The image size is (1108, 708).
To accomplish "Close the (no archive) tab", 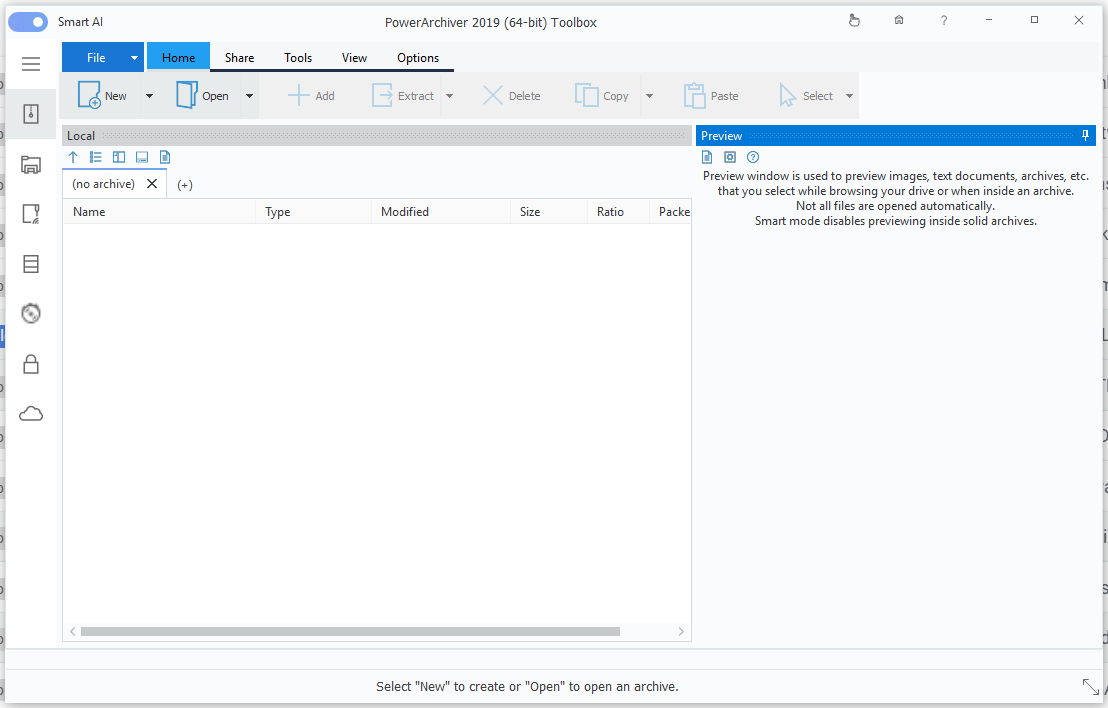I will (152, 184).
